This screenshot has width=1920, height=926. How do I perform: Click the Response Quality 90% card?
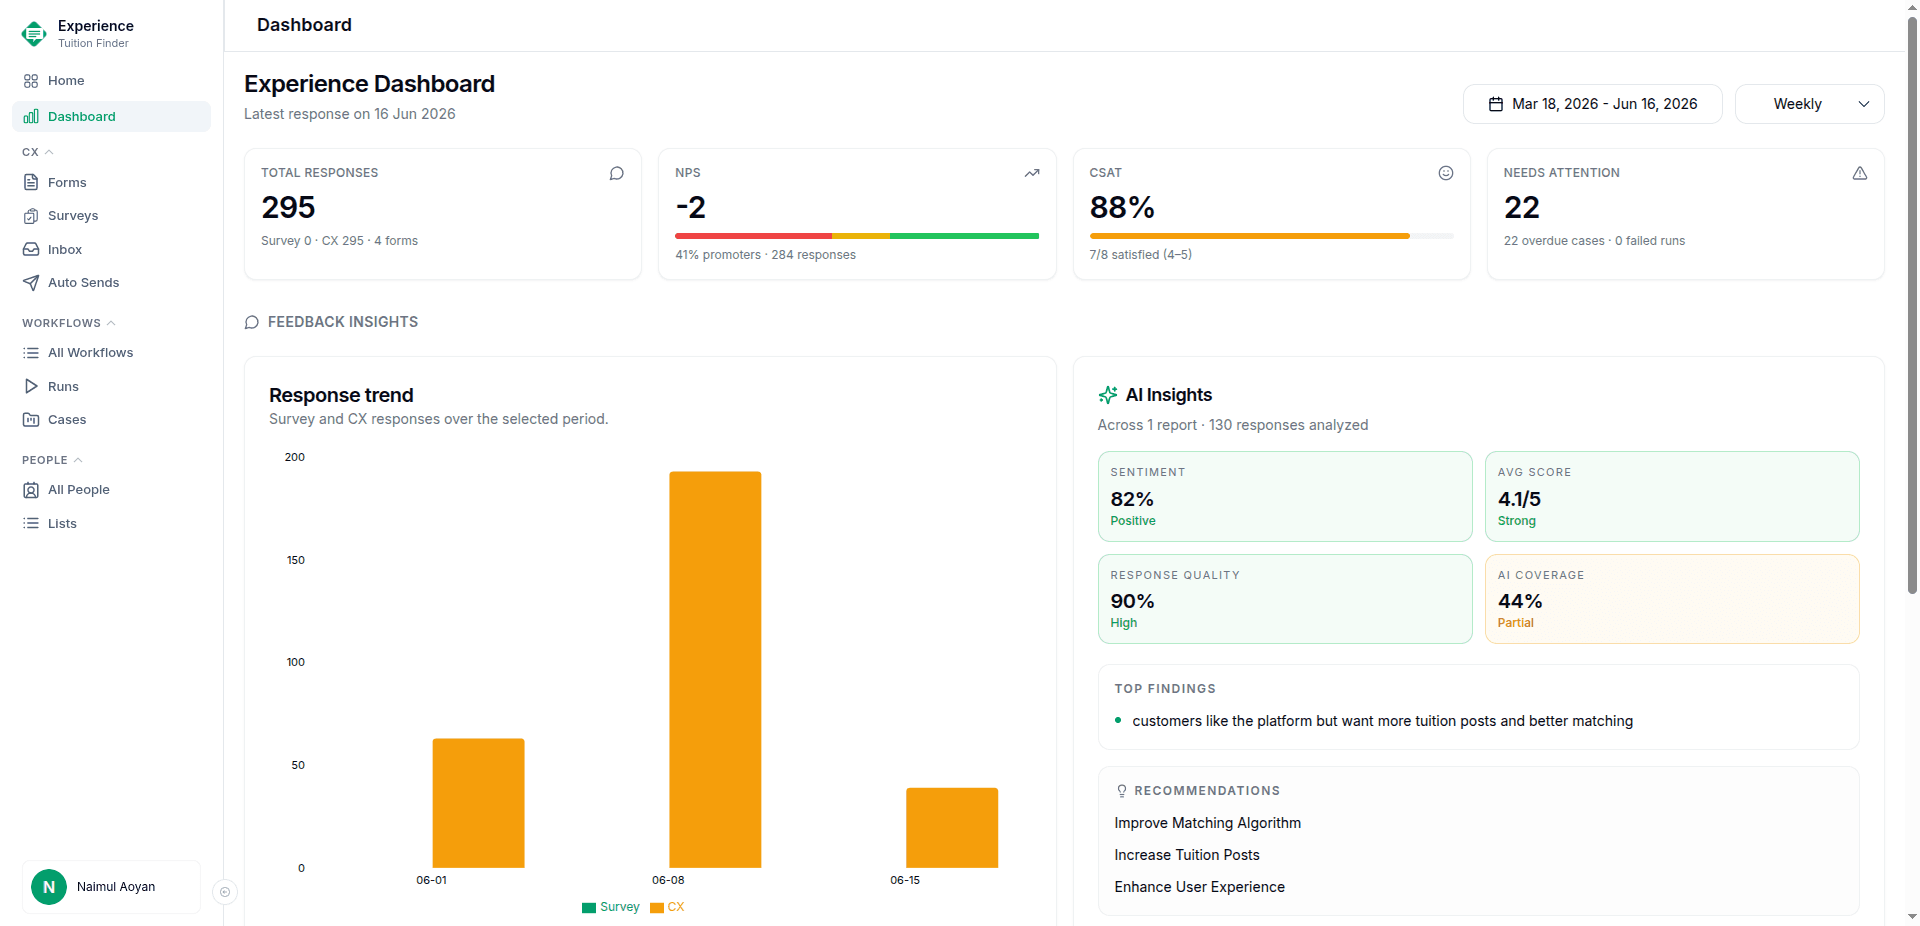click(x=1285, y=599)
